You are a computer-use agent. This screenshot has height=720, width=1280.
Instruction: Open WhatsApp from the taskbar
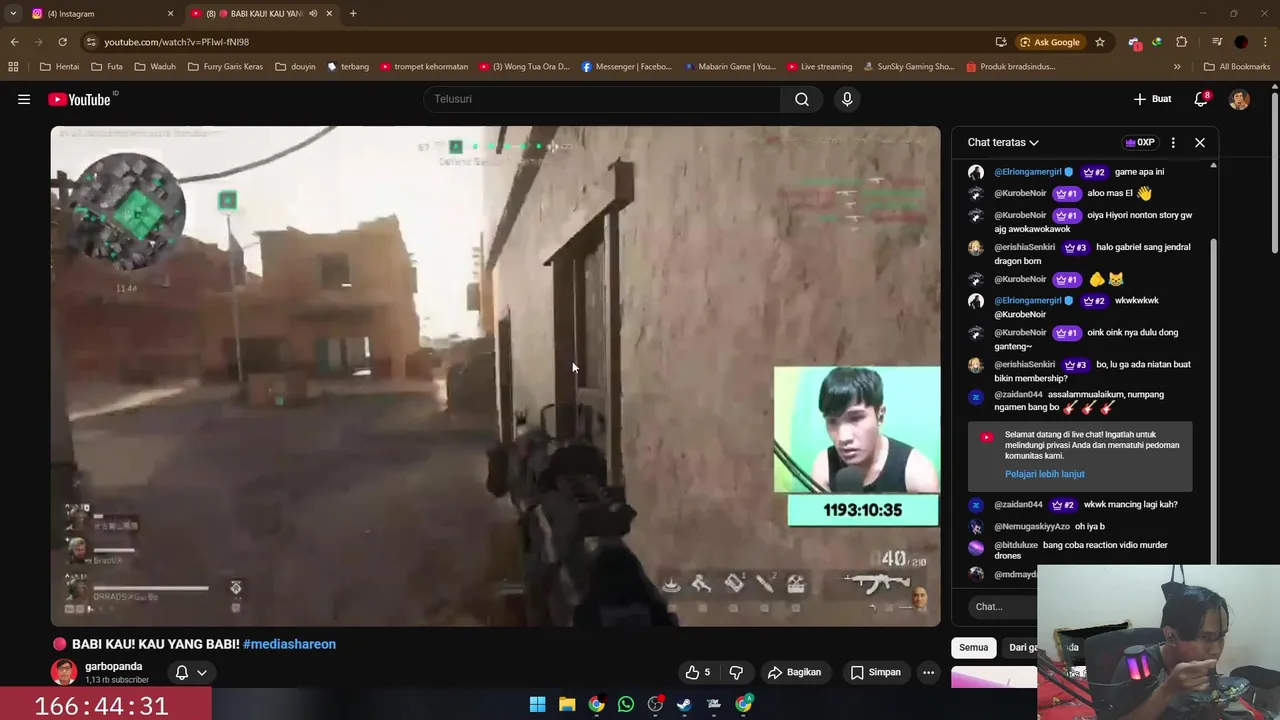tap(626, 705)
